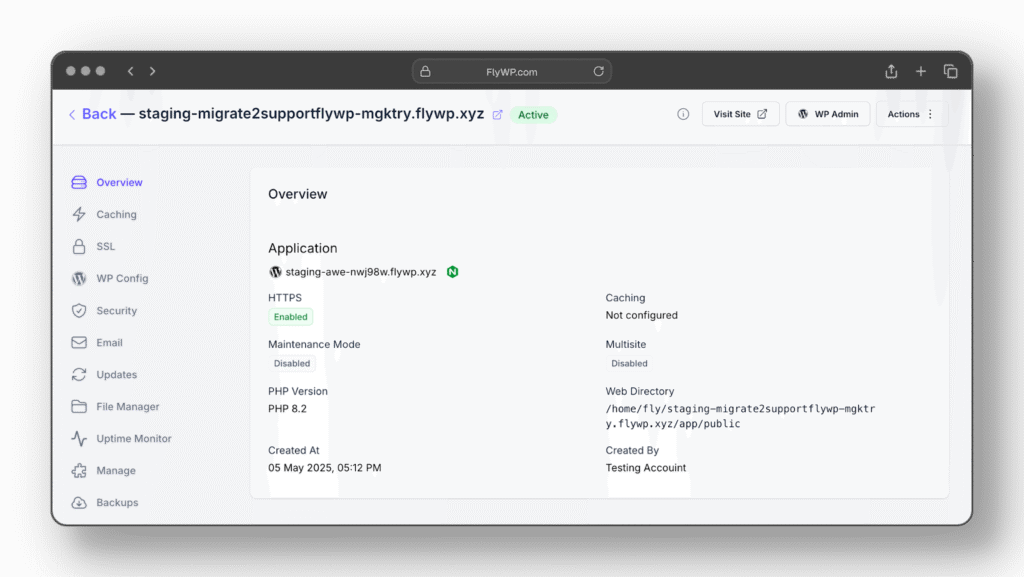Go back with browser back arrow
The width and height of the screenshot is (1024, 577).
coord(130,72)
